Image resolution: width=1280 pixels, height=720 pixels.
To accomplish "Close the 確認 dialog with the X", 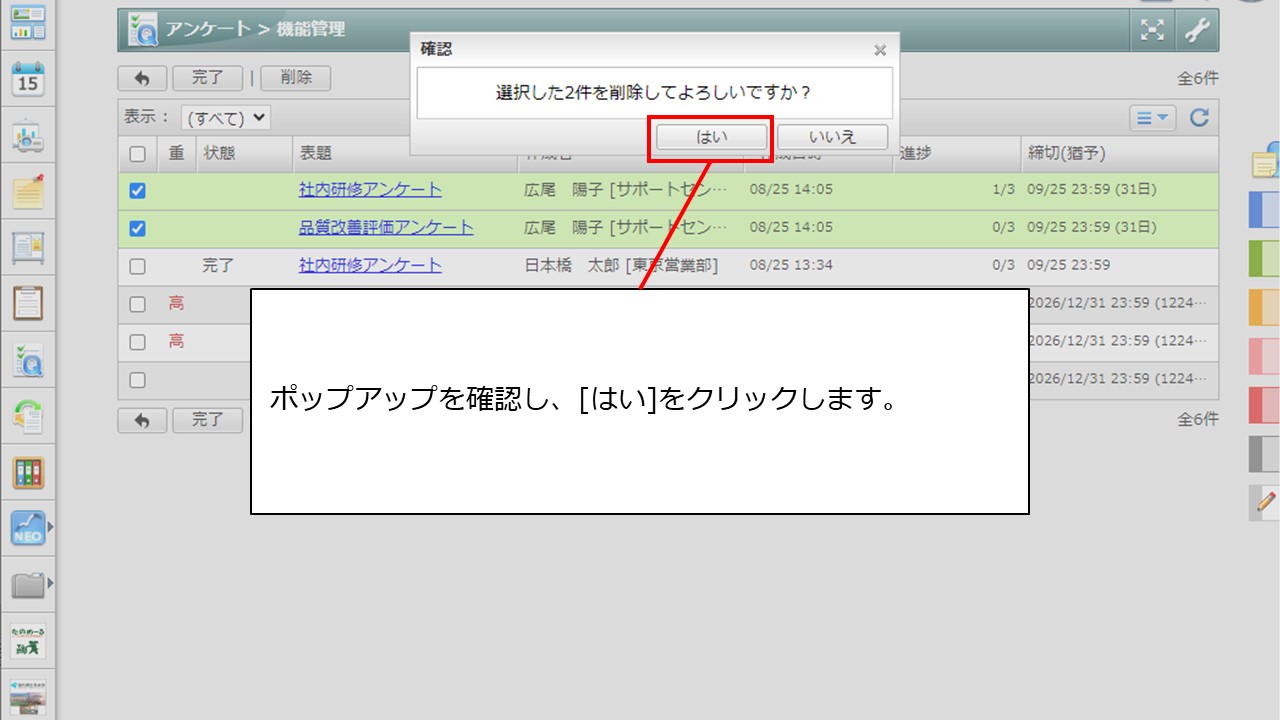I will tap(880, 50).
